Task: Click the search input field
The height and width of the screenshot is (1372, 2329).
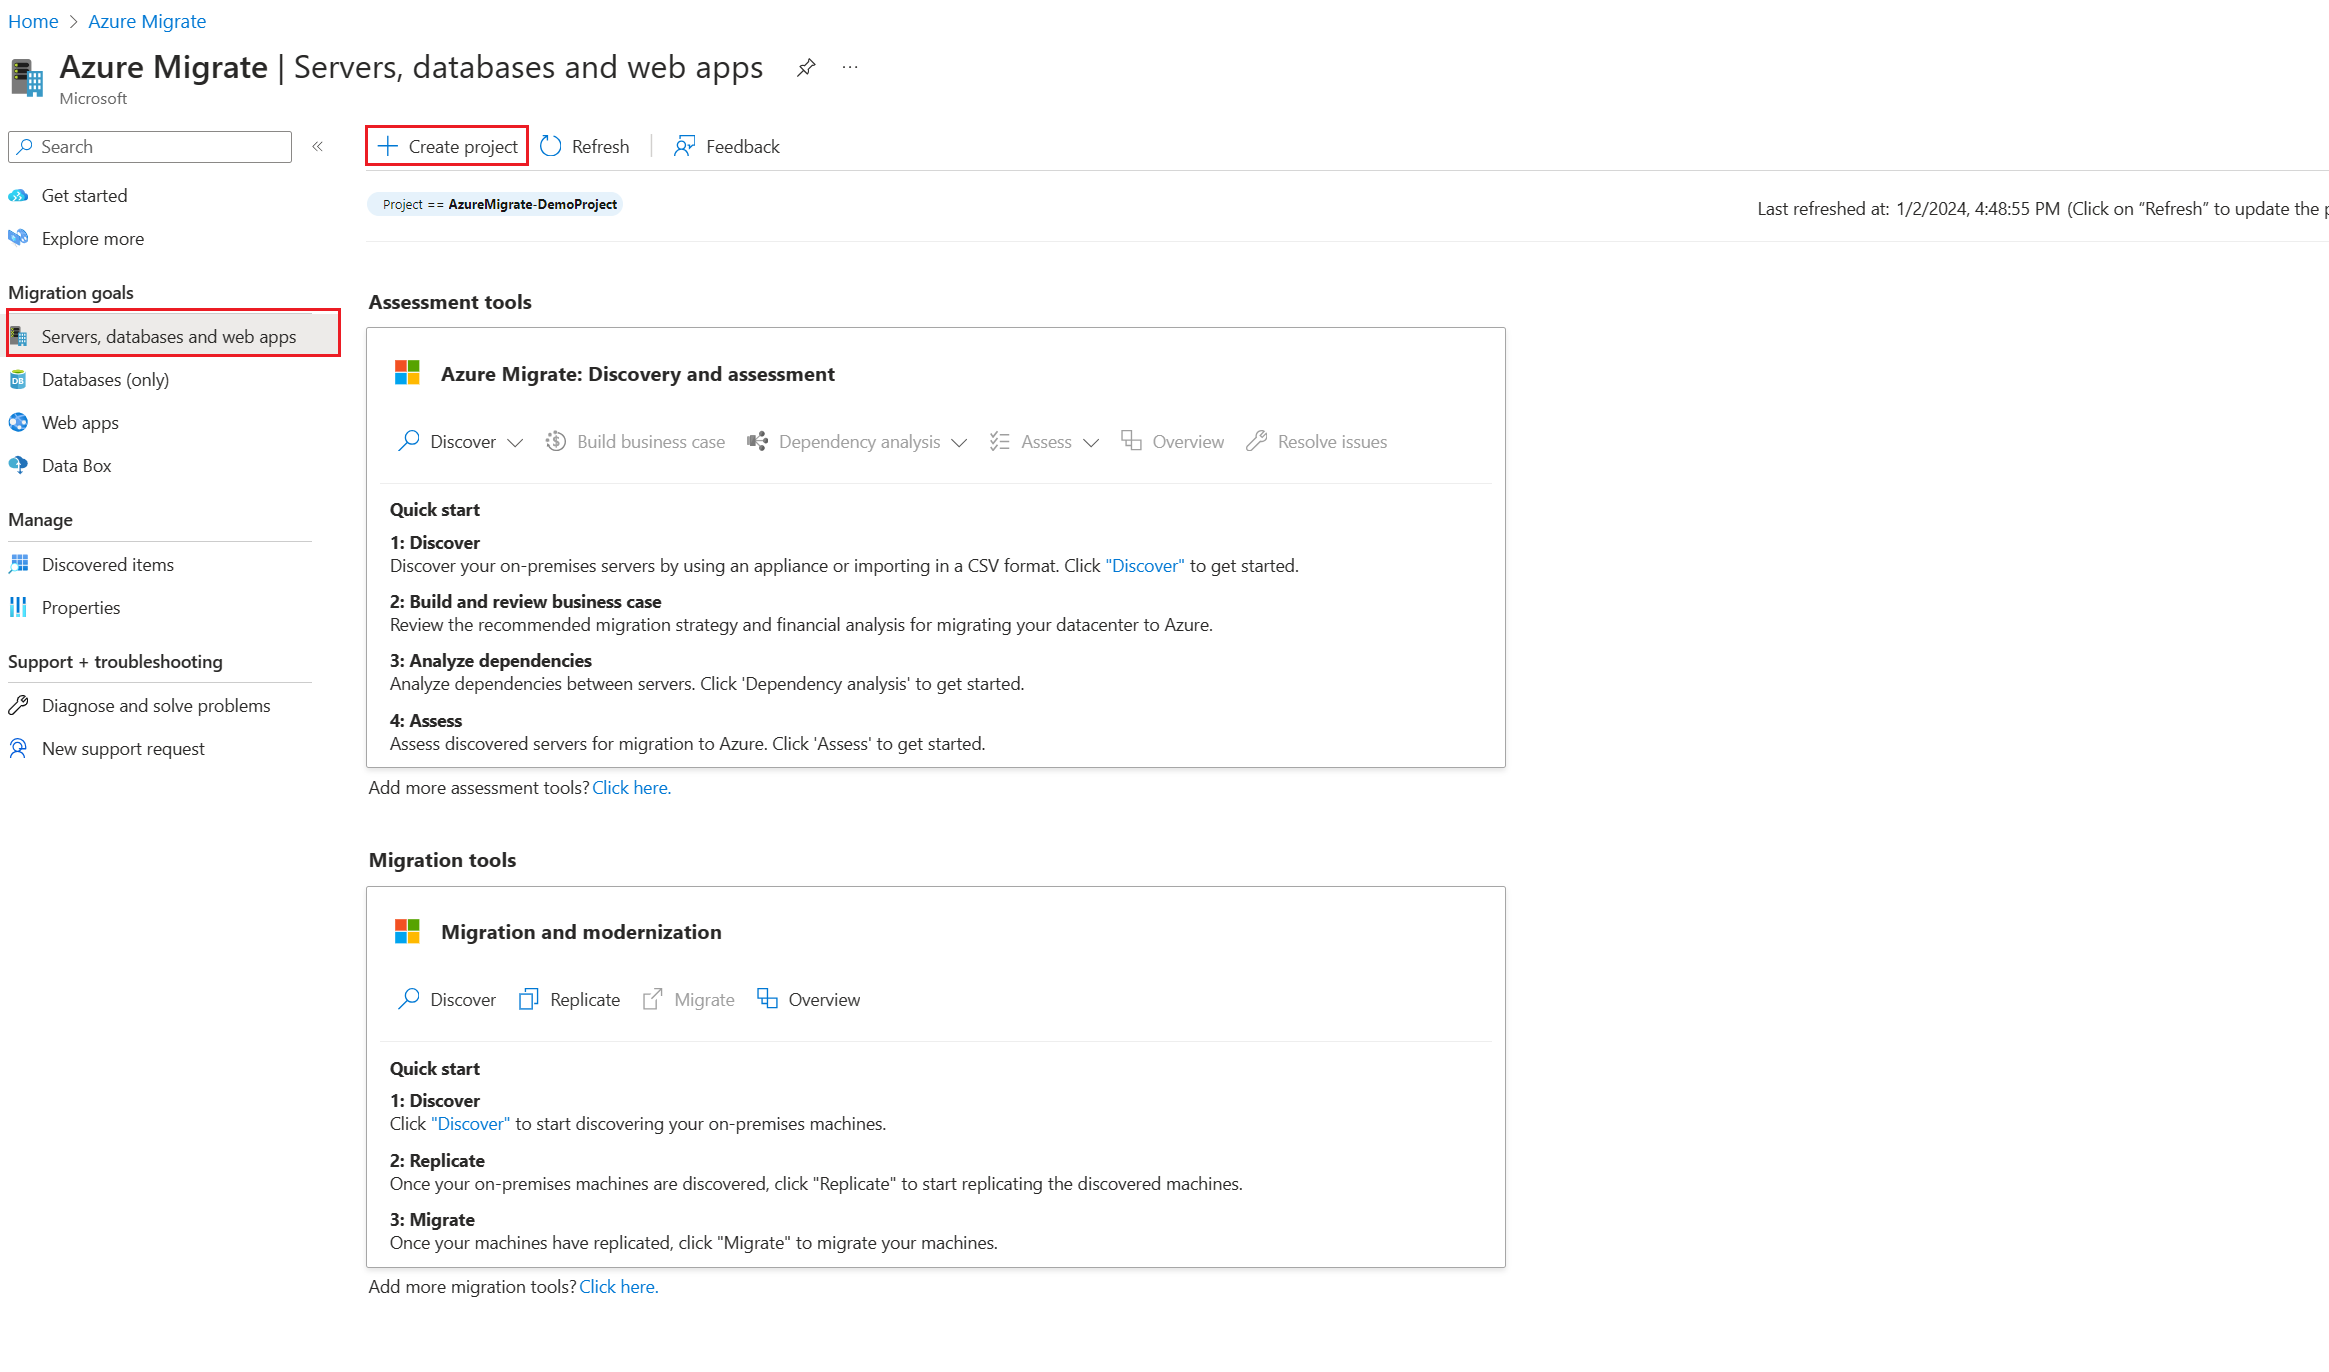Action: point(154,145)
